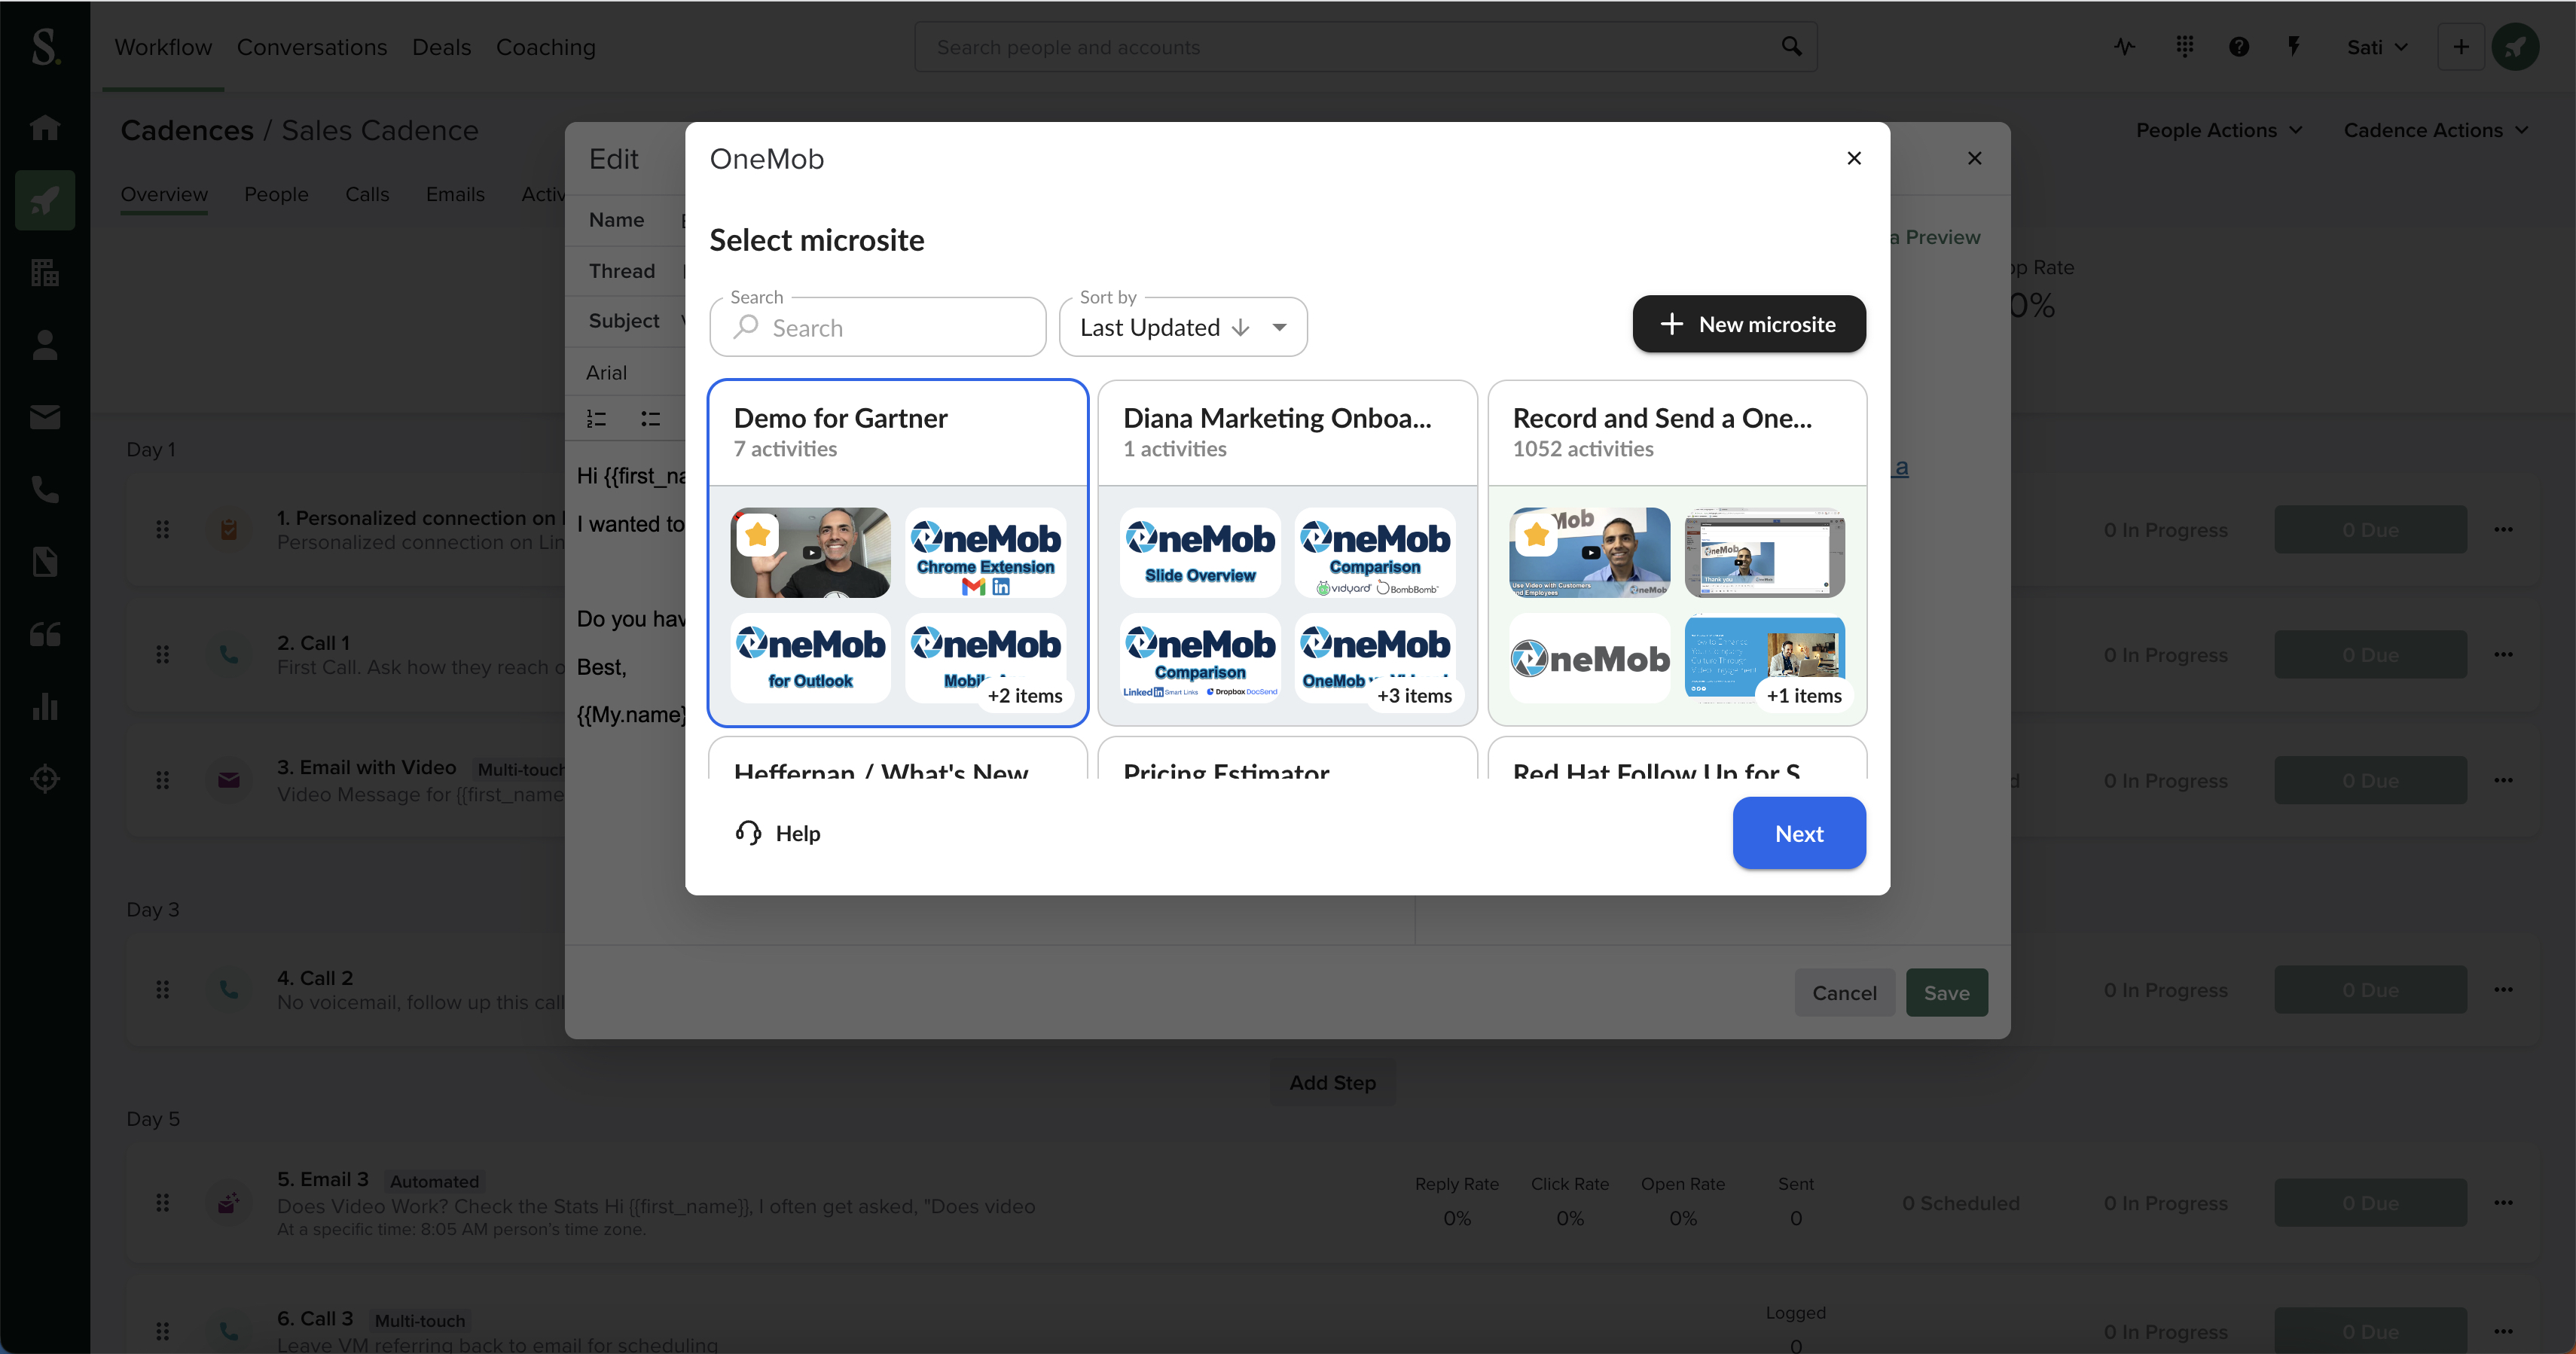Viewport: 2576px width, 1354px height.
Task: Select the Diana Marketing Onboarding microsite card
Action: click(x=1287, y=432)
